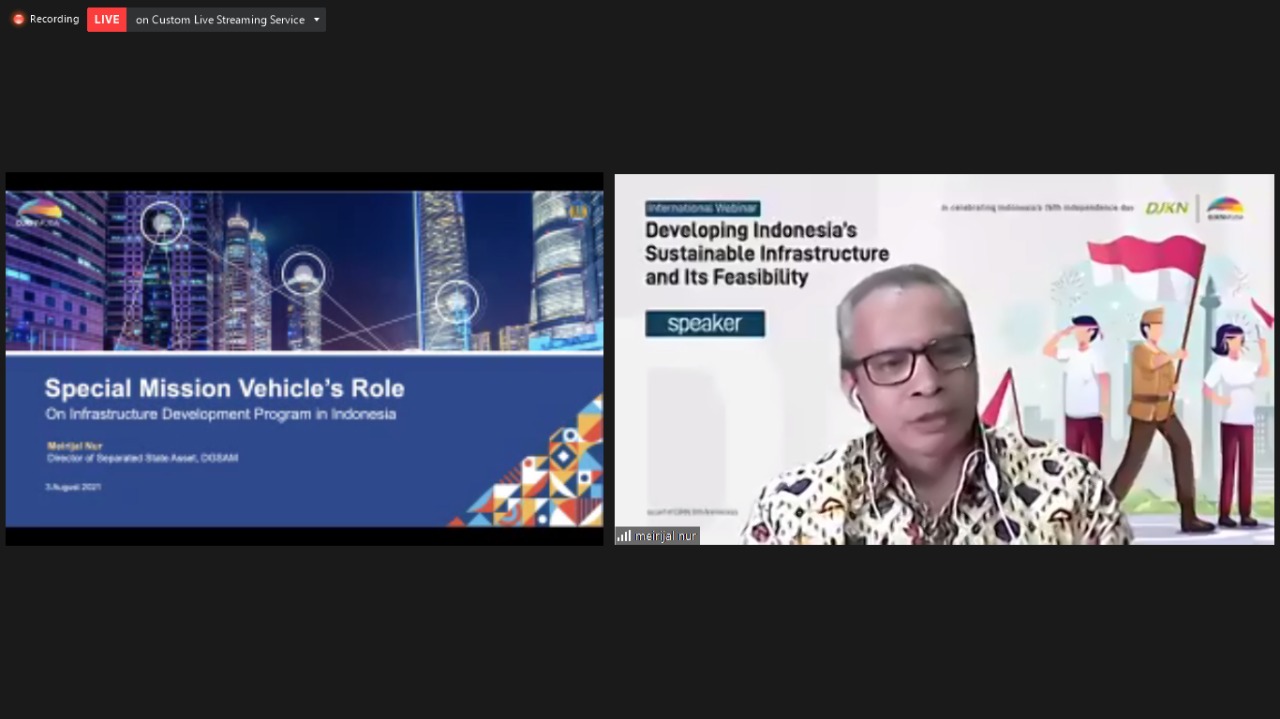Click the webinar title Developing Indonesia's Sustainable Infrastructure

tap(766, 253)
